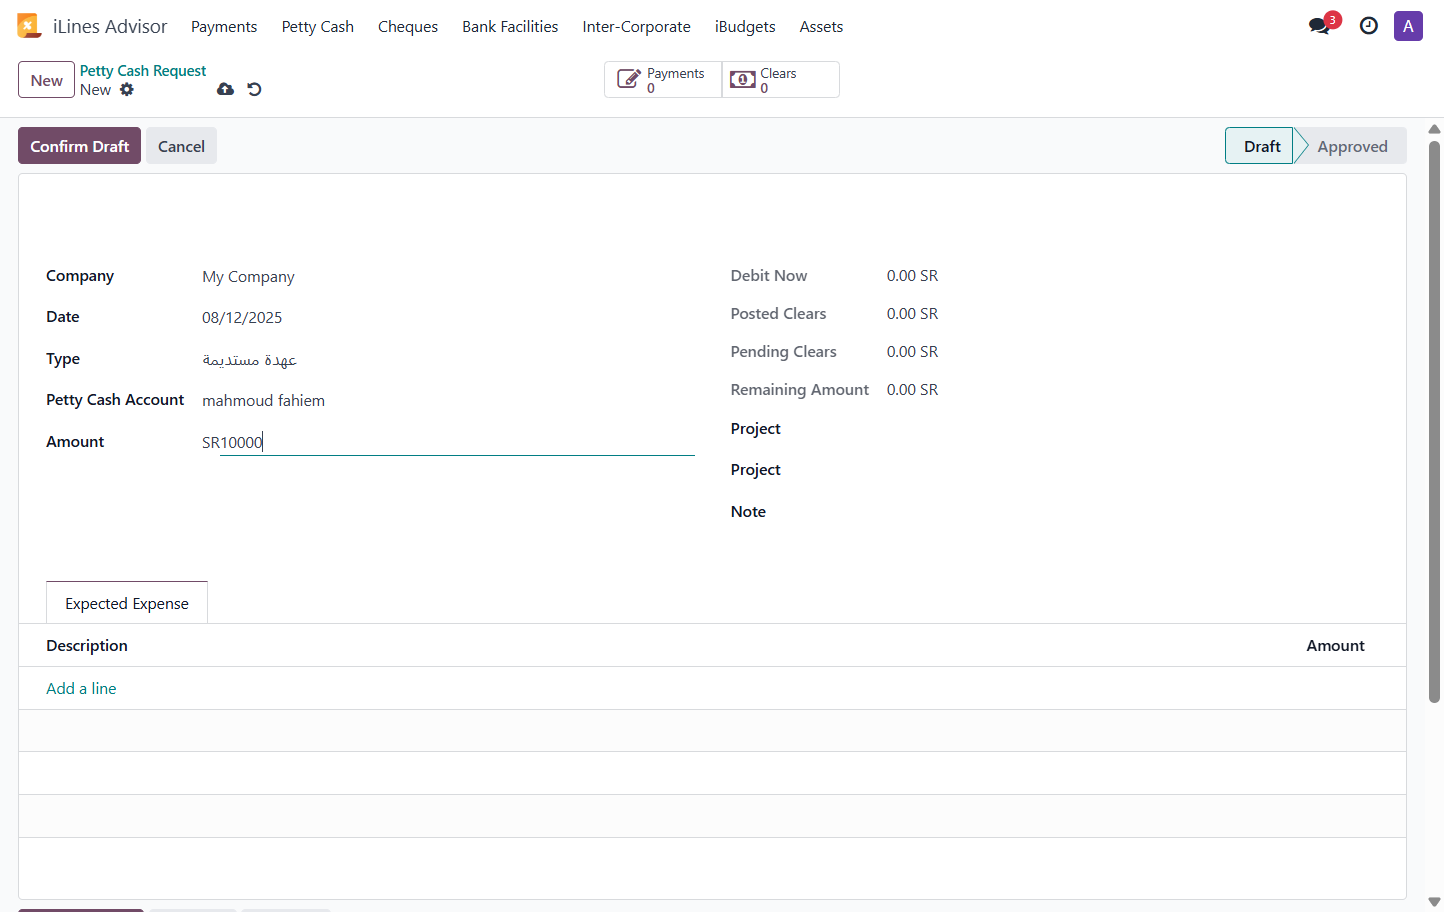Open the Payments menu

224,27
